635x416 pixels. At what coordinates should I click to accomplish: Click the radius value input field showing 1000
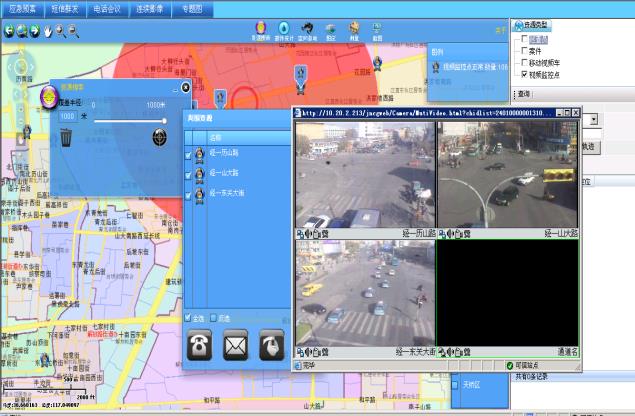(x=67, y=117)
